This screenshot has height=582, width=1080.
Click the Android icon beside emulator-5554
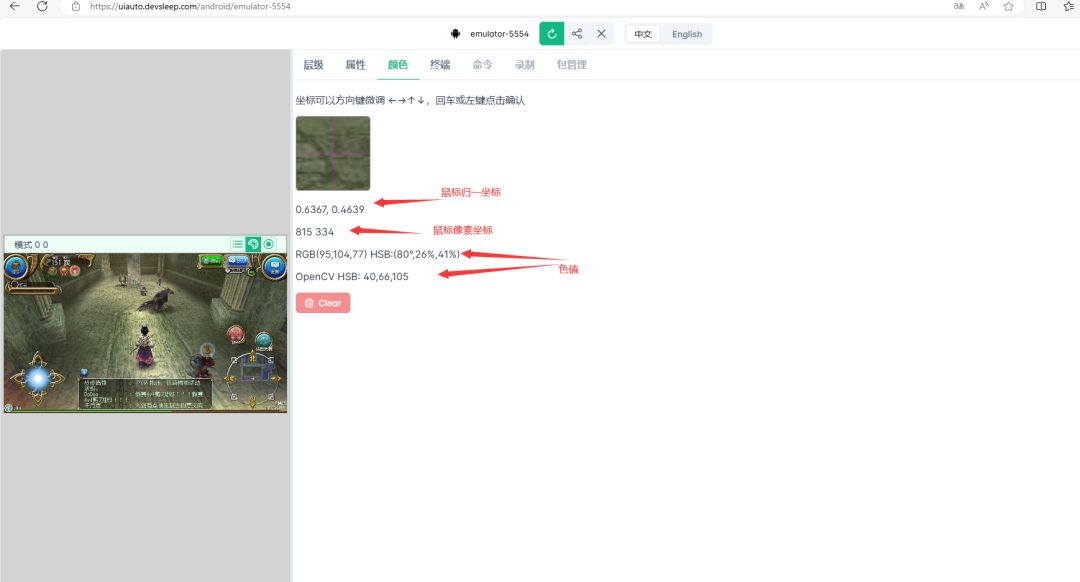tap(455, 34)
